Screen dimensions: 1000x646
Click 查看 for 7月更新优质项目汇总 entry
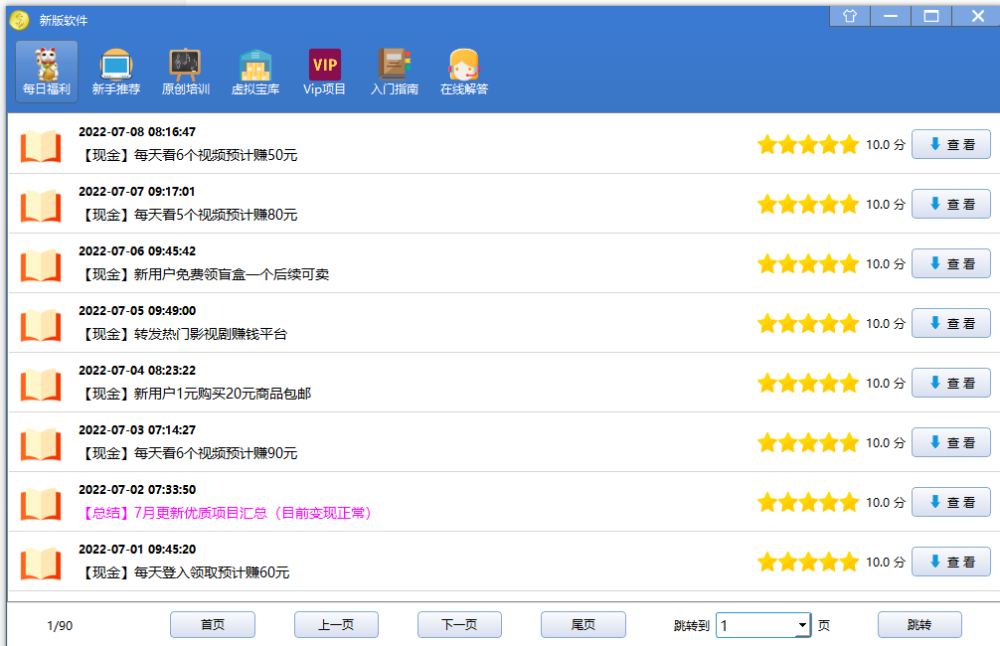point(951,502)
